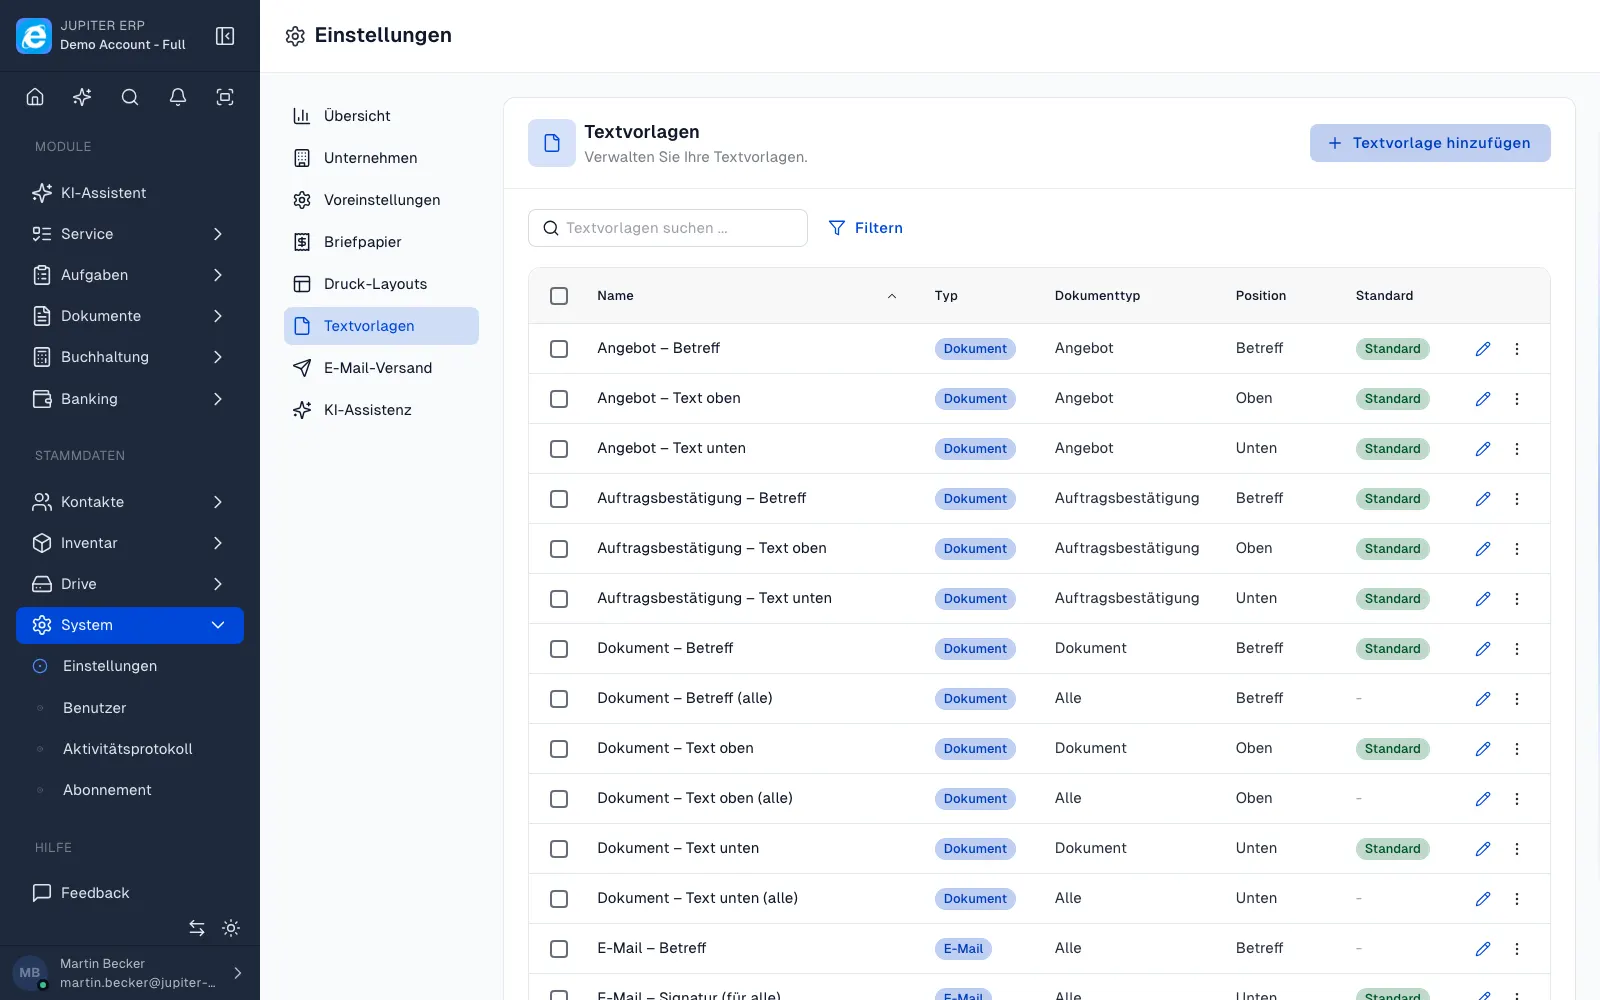Open Briefpapier settings
This screenshot has height=1000, width=1600.
381,242
